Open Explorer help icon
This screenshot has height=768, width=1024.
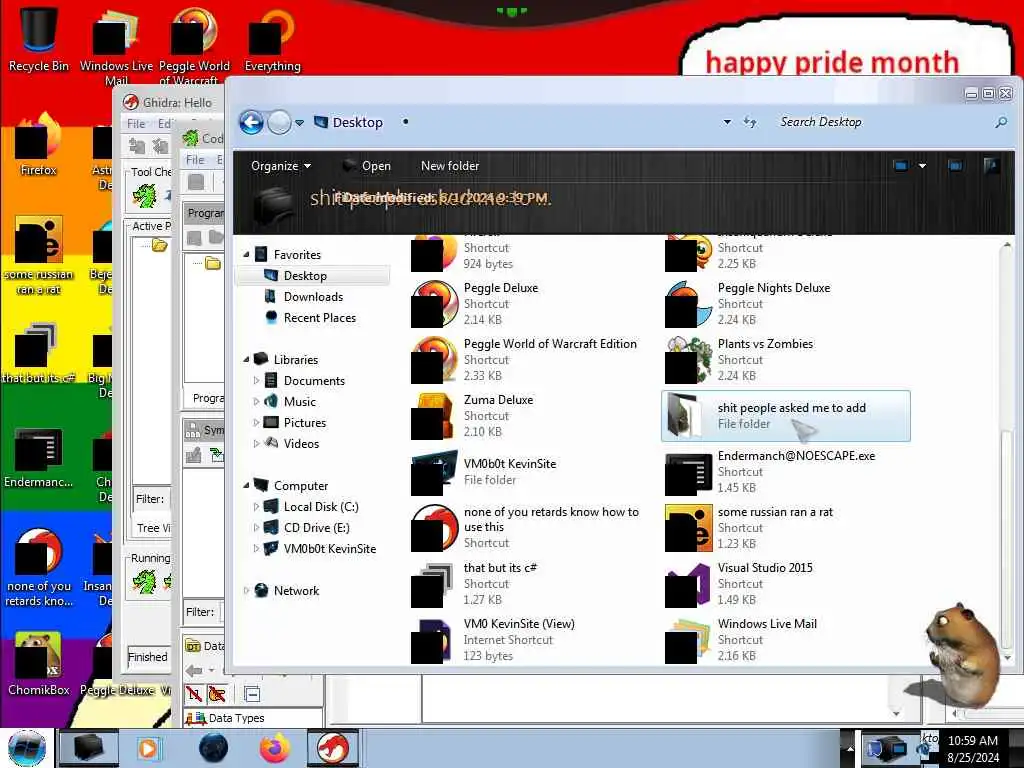coord(992,166)
